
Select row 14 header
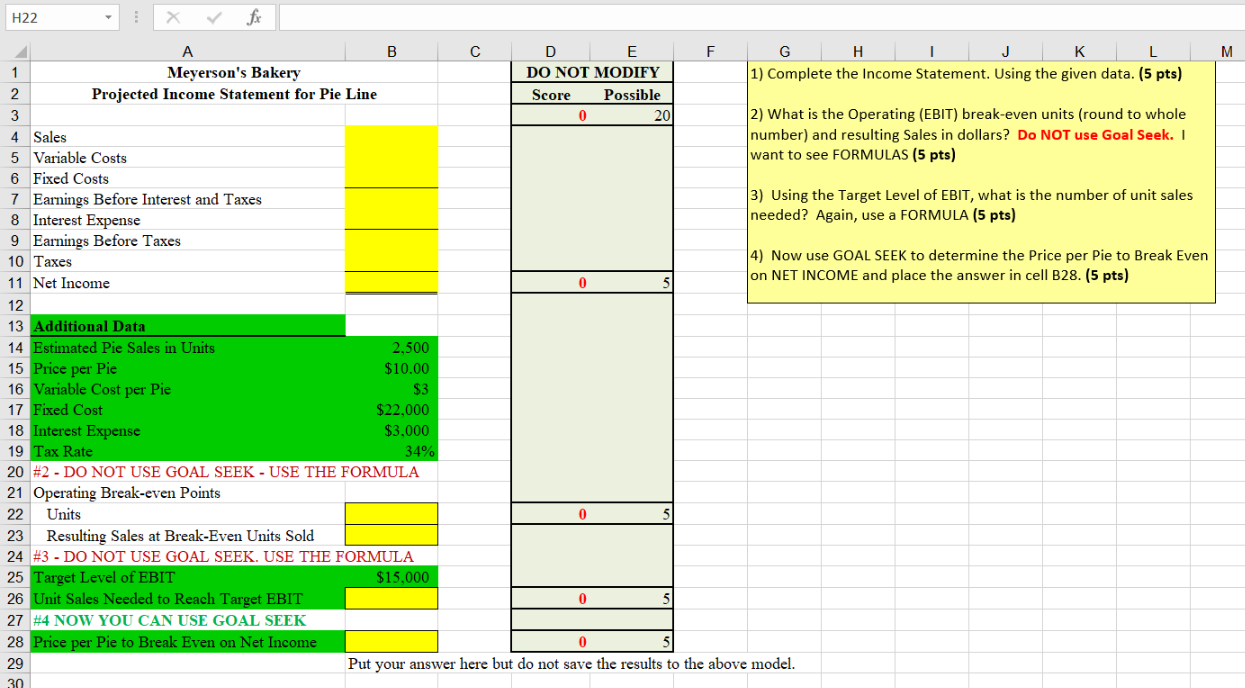click(x=15, y=347)
